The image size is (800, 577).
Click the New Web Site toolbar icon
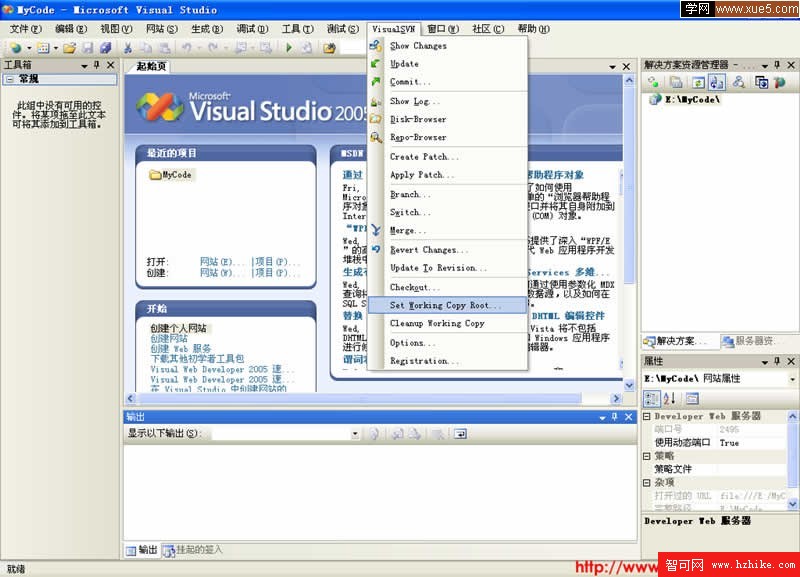click(x=16, y=48)
